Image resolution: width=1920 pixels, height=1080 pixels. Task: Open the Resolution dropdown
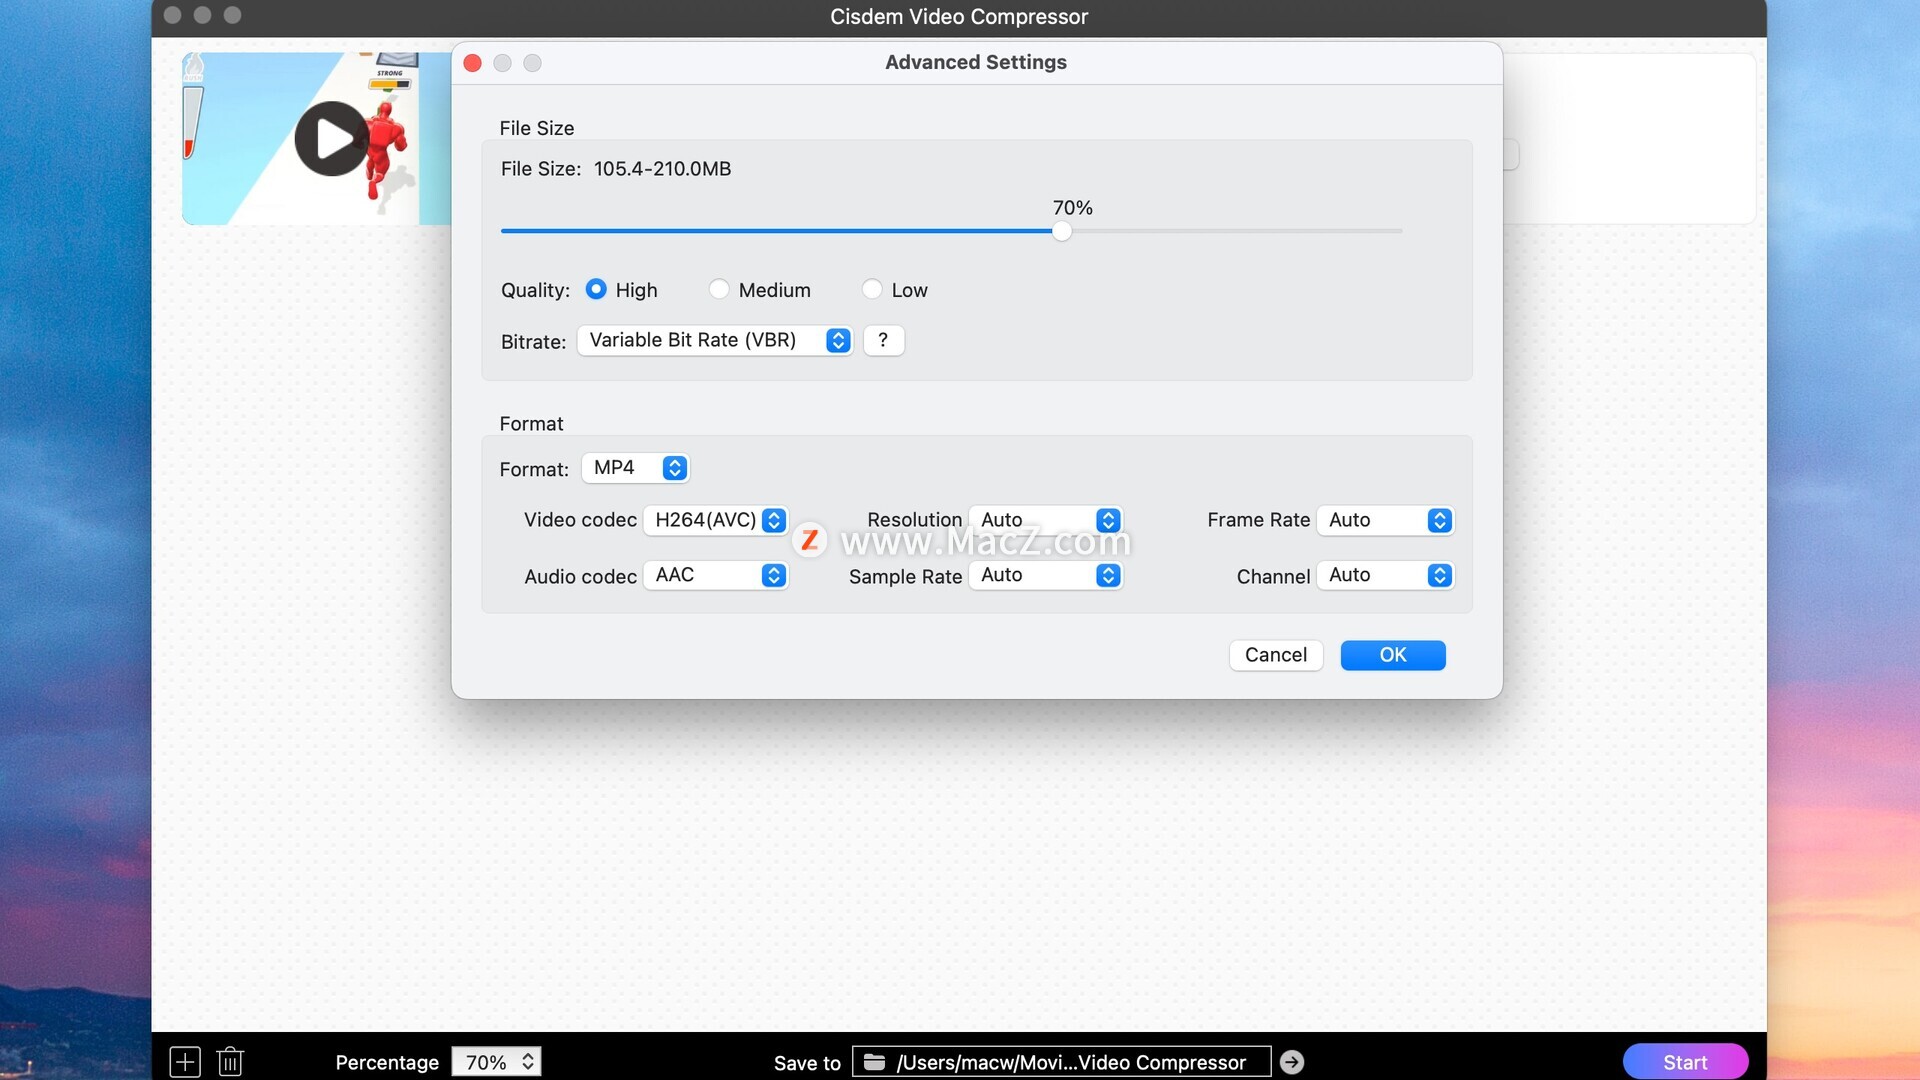(x=1046, y=520)
